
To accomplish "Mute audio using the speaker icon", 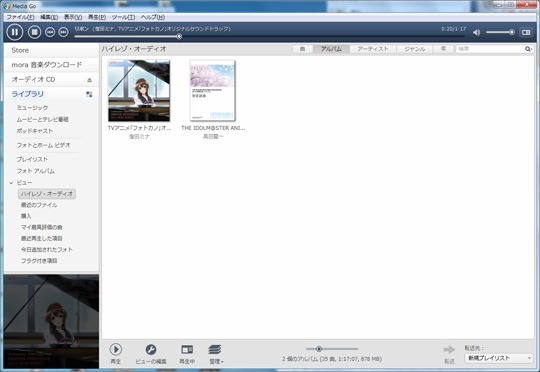I will (477, 32).
